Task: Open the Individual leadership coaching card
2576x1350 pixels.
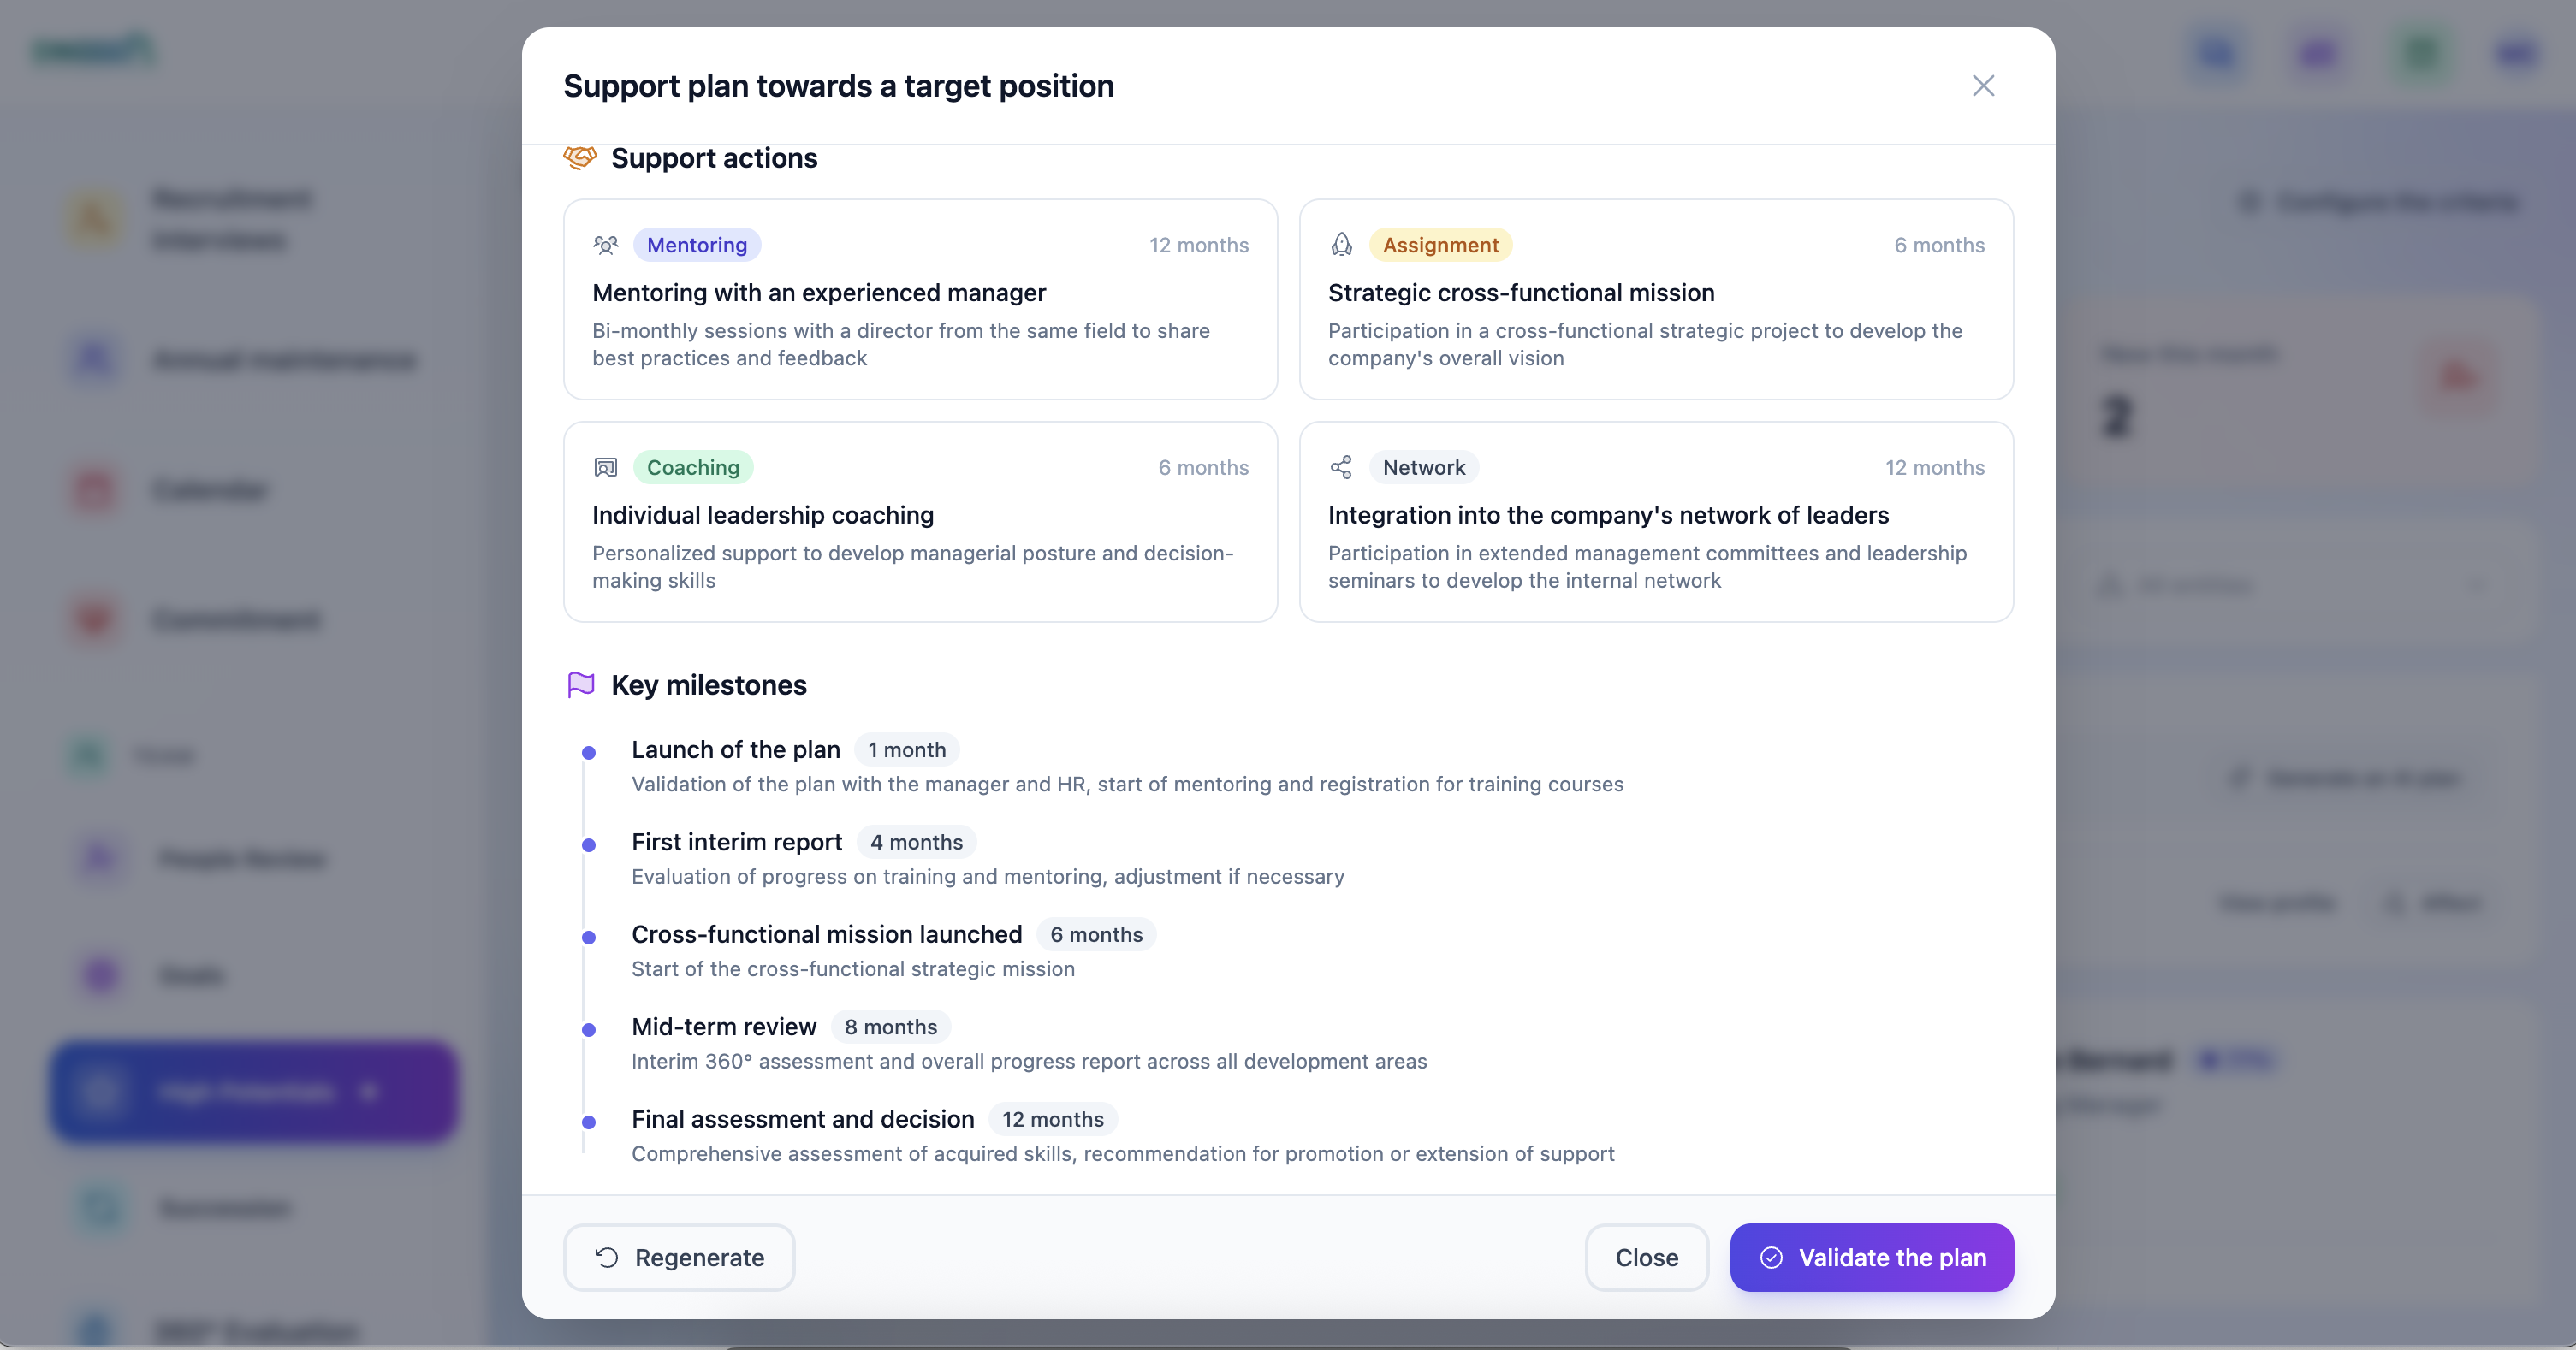Action: point(920,522)
